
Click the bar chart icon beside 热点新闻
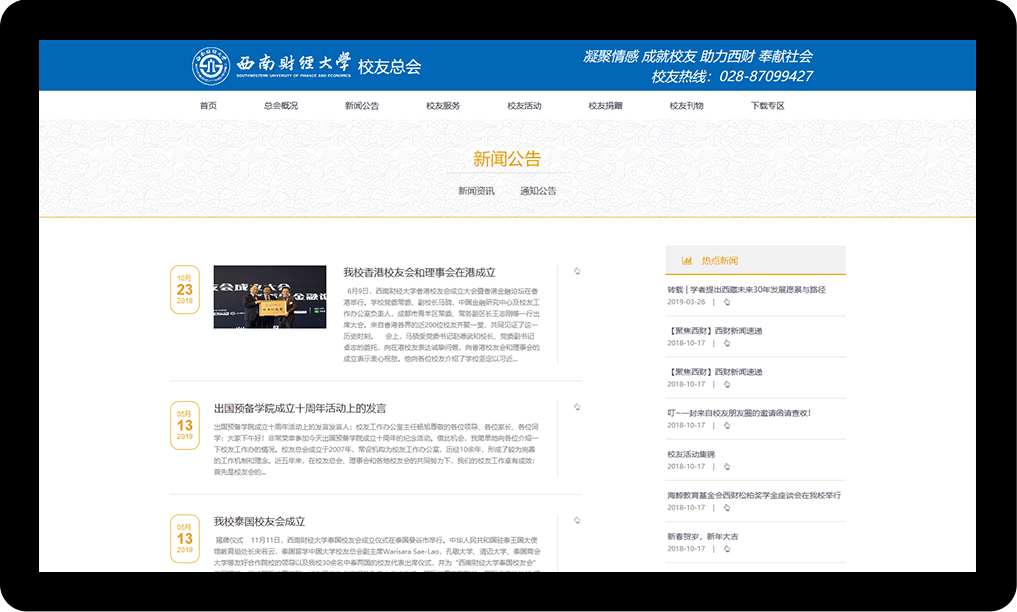click(687, 260)
